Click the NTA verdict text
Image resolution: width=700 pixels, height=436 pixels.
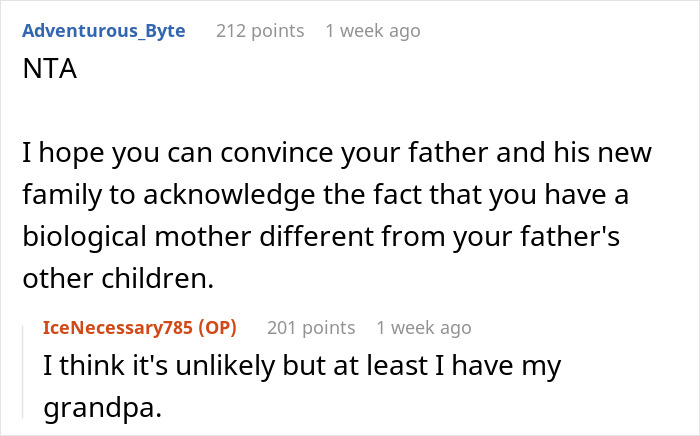coord(46,75)
